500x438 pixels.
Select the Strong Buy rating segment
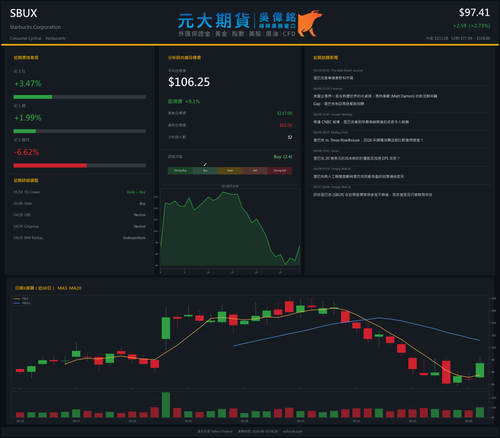tap(180, 171)
